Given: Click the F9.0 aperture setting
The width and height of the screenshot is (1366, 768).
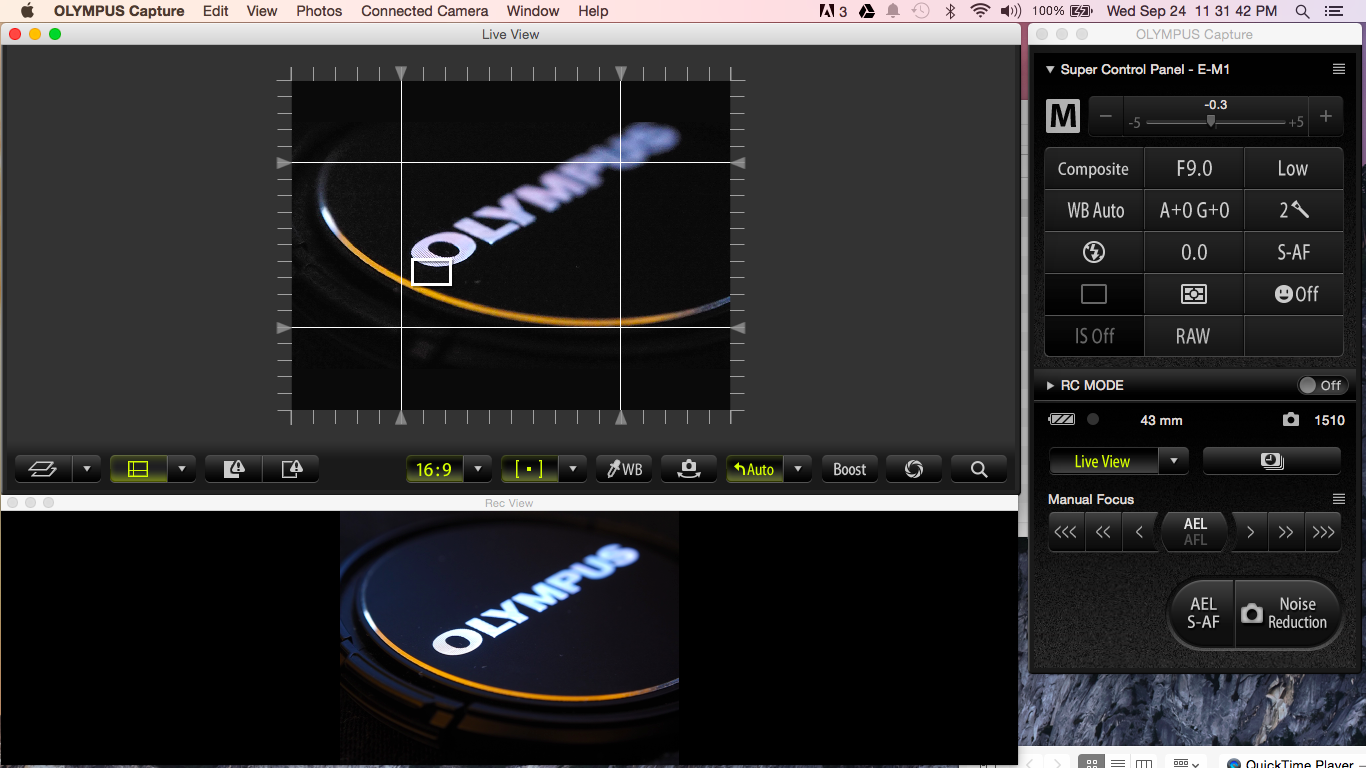Looking at the screenshot, I should (1194, 169).
